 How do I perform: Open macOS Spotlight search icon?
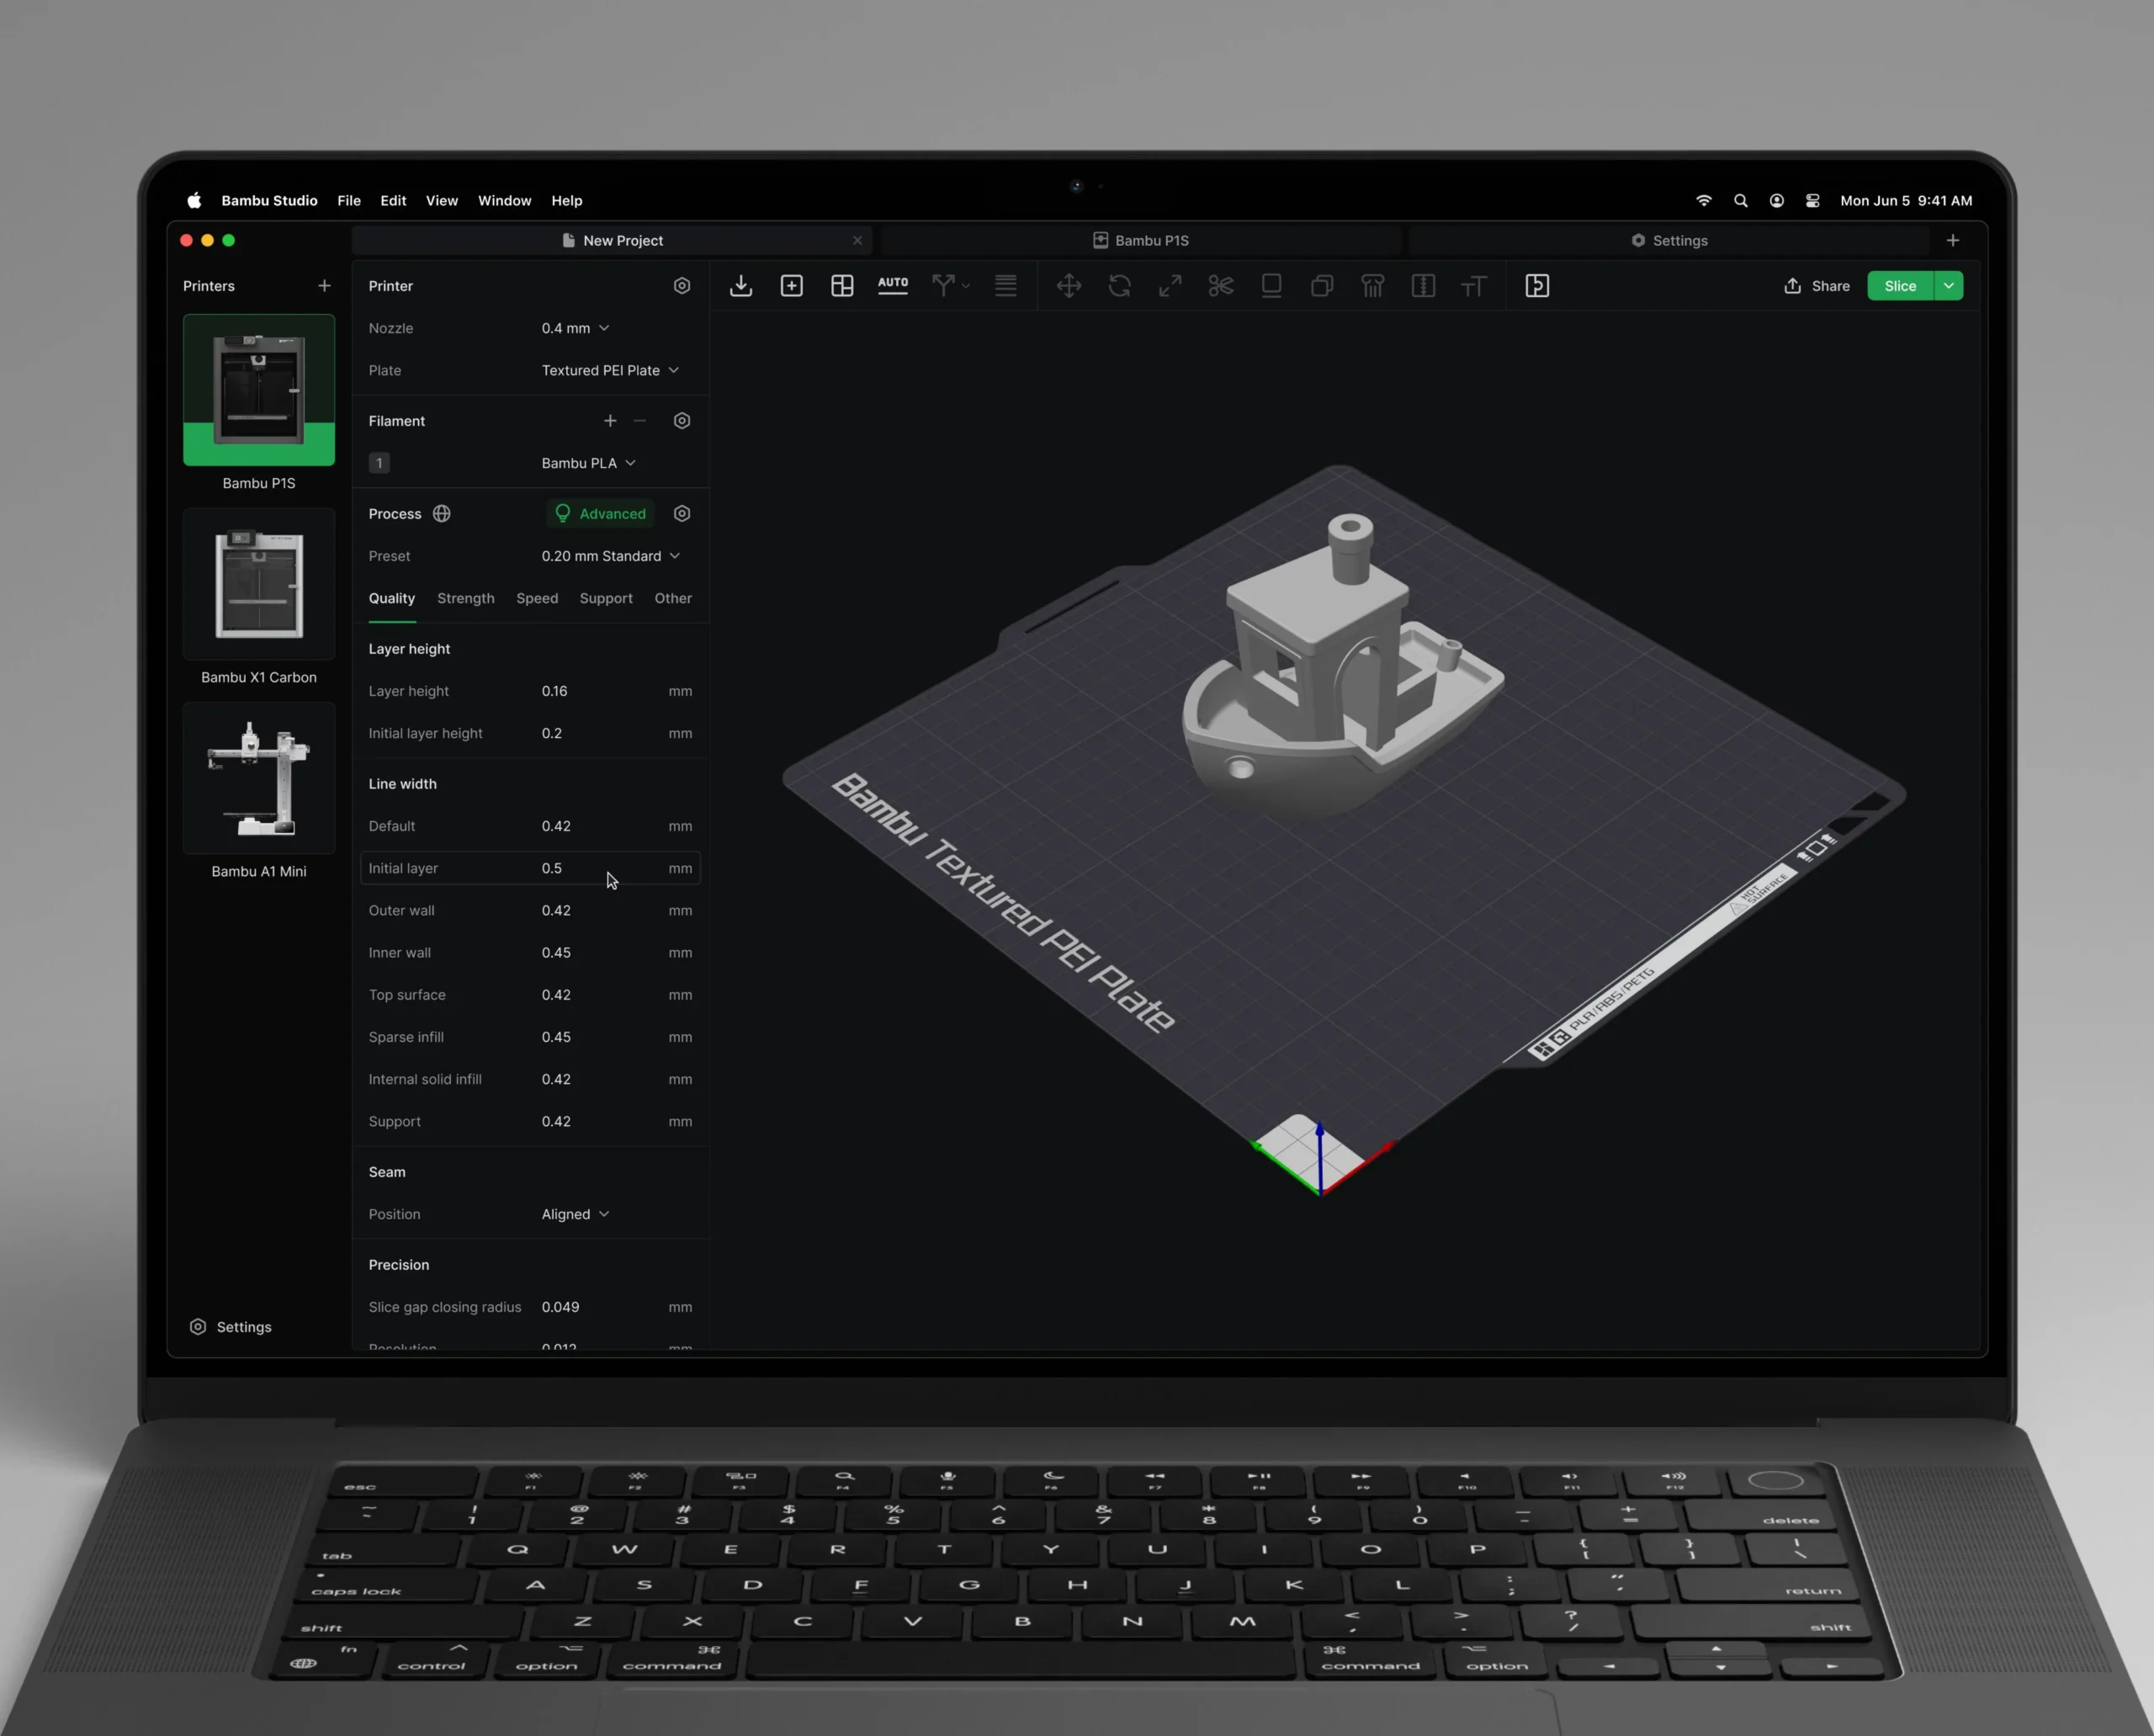[1741, 201]
